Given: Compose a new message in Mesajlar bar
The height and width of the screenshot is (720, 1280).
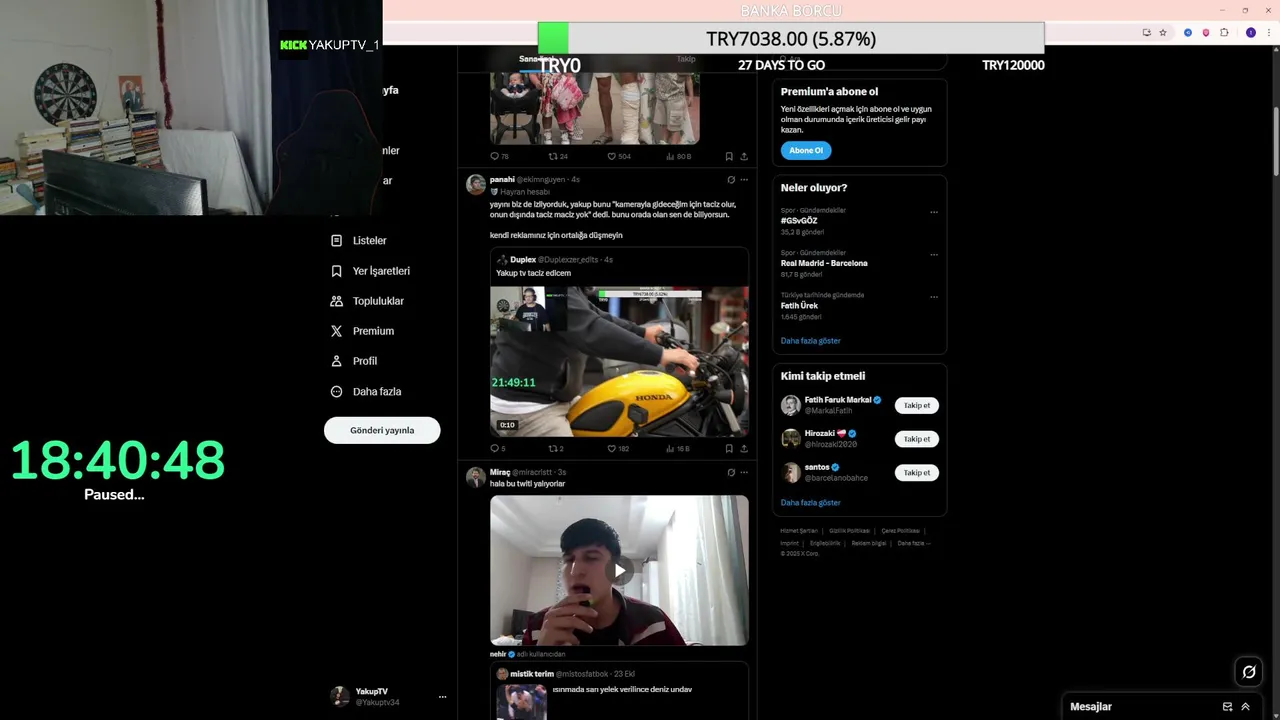Looking at the screenshot, I should coord(1227,707).
